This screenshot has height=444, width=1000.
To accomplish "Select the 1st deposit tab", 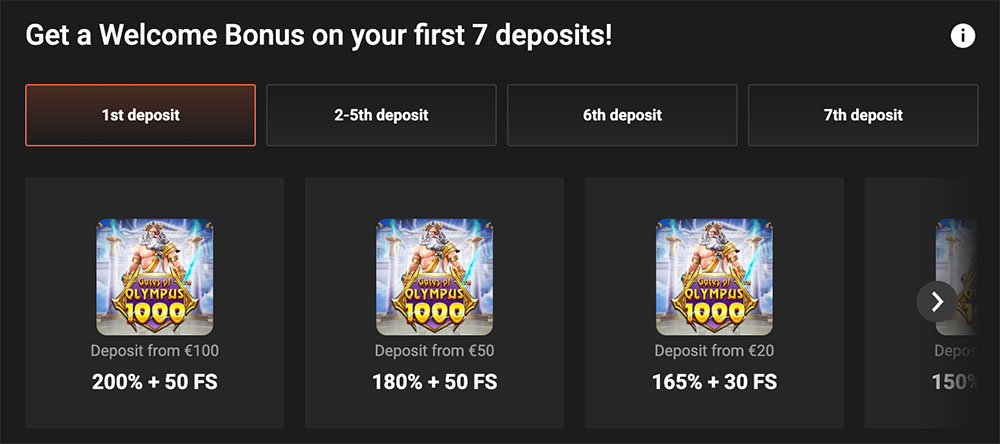I will click(140, 115).
